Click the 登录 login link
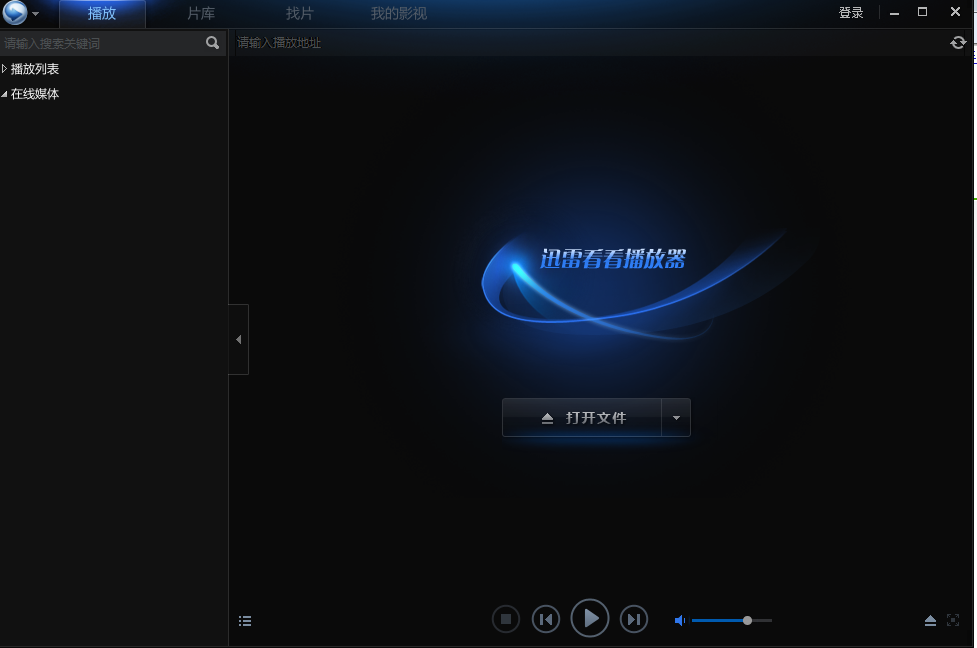Screen dimensions: 977x648 click(x=851, y=13)
